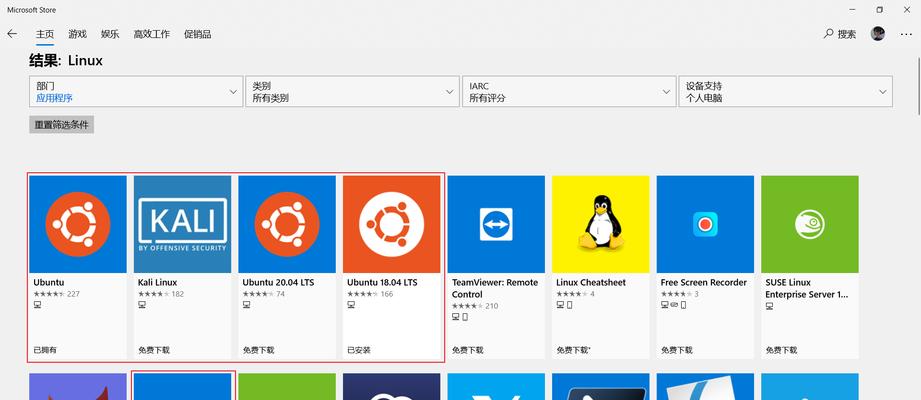Click 免费下载 under Free Screen Recorder
The height and width of the screenshot is (400, 921).
pos(677,350)
